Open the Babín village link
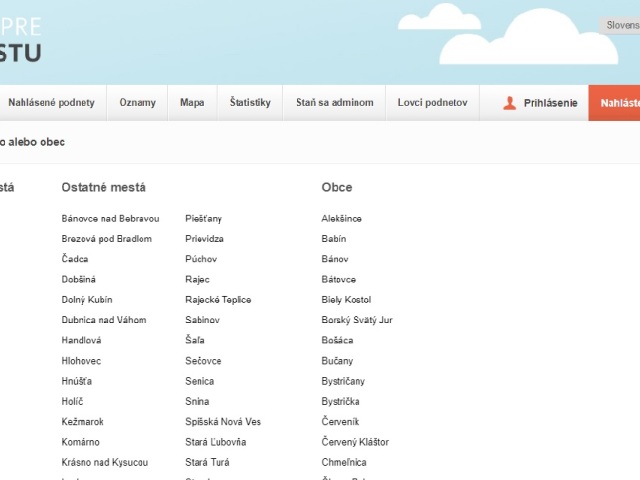Image resolution: width=640 pixels, height=480 pixels. pyautogui.click(x=334, y=239)
